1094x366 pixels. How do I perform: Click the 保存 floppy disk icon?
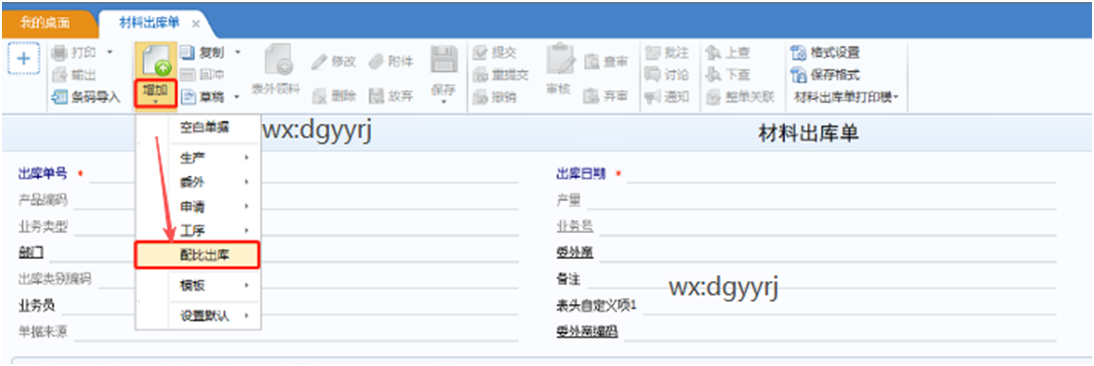pos(444,60)
